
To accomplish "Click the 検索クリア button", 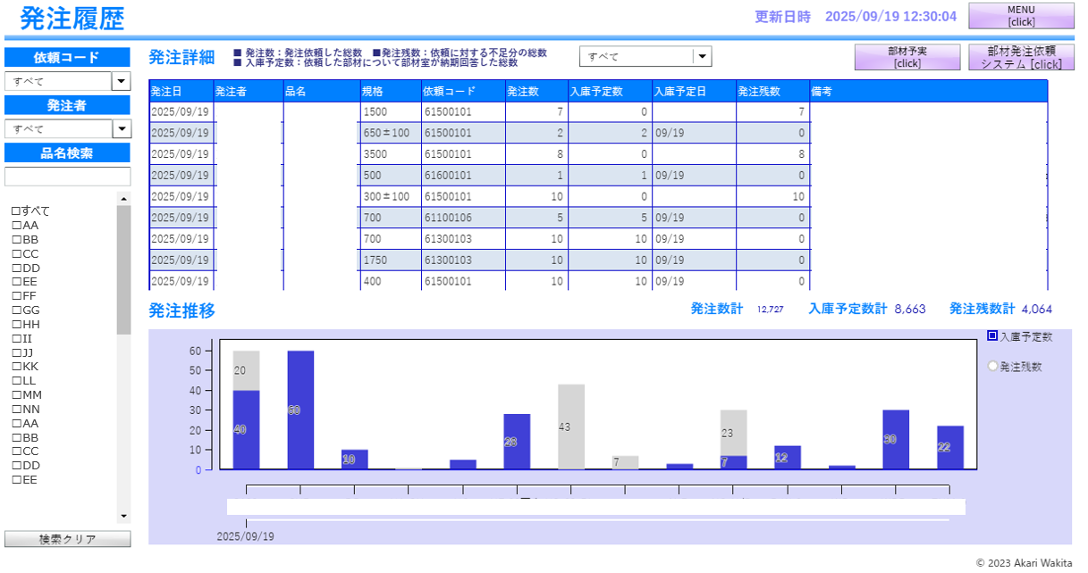I will [x=67, y=539].
